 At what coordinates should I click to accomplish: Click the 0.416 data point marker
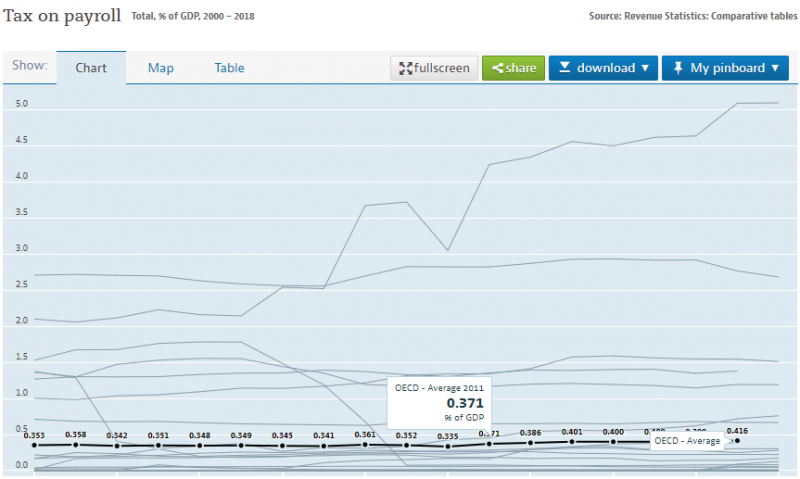(x=737, y=440)
